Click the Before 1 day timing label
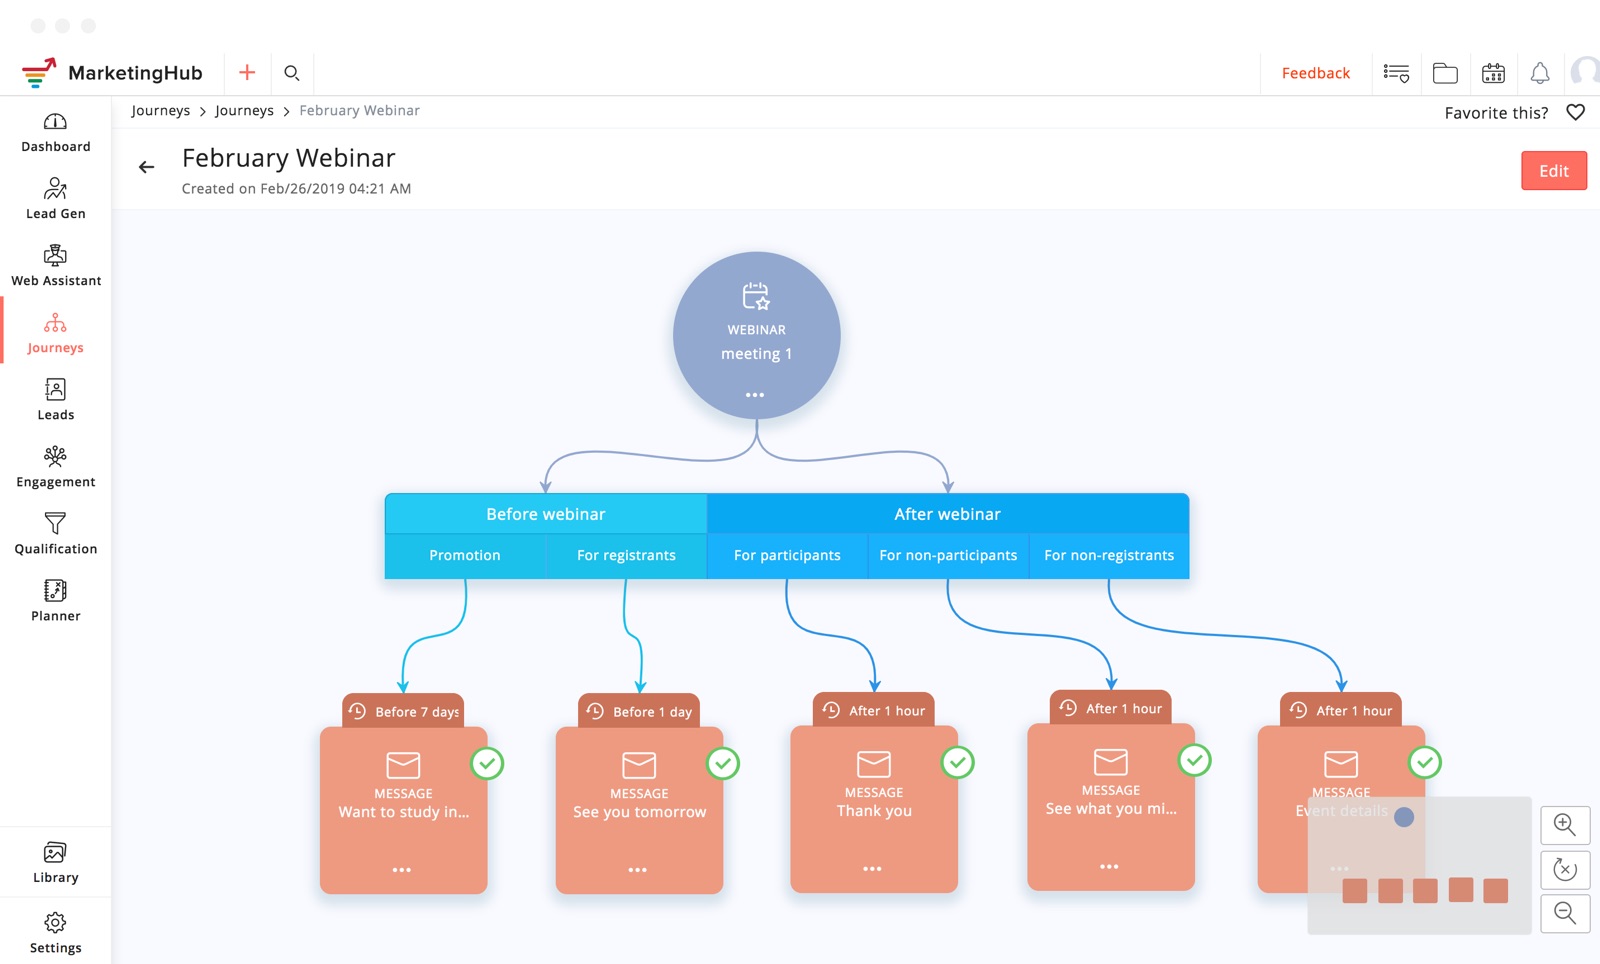The width and height of the screenshot is (1600, 964). click(x=639, y=711)
